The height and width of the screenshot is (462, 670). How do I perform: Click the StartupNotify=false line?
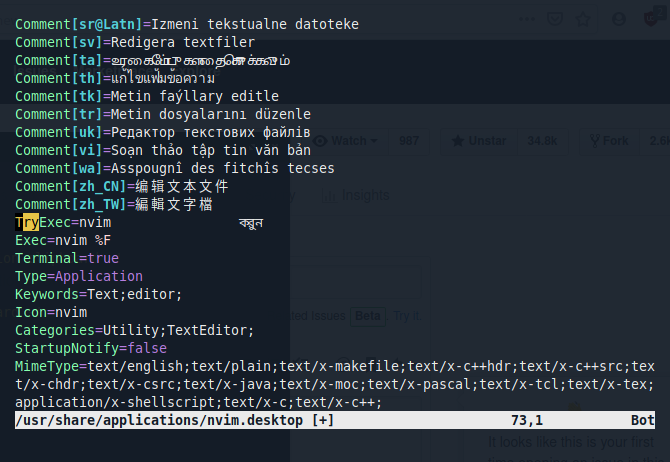click(x=91, y=348)
